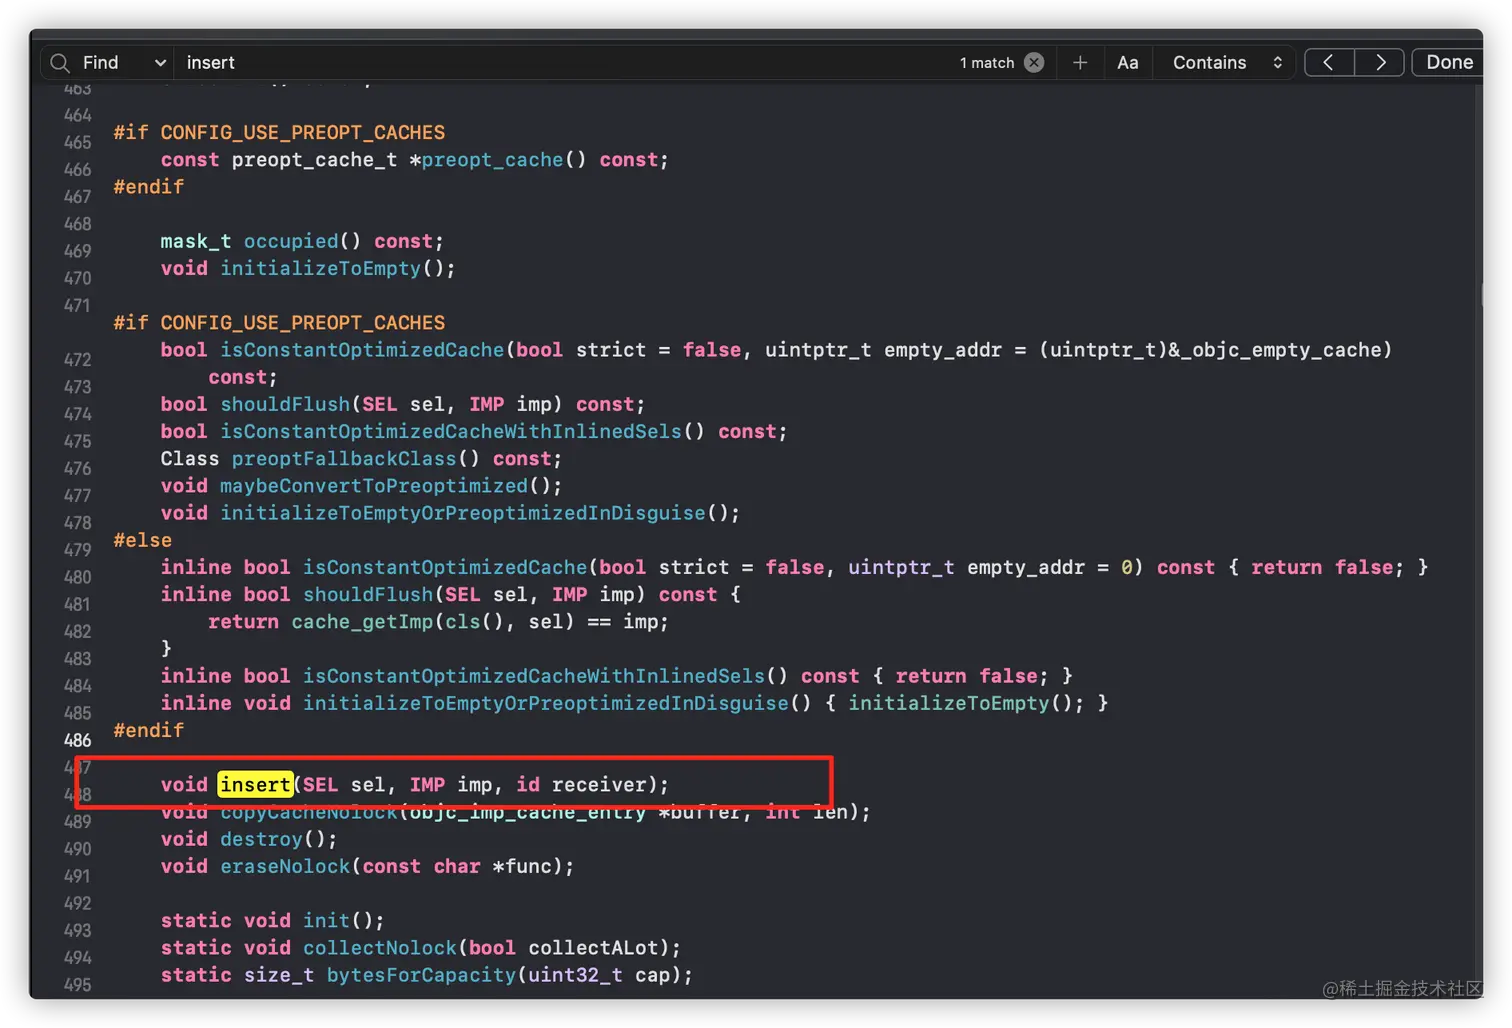
Task: Click the "preoptFallbackClass" function name
Action: (344, 458)
